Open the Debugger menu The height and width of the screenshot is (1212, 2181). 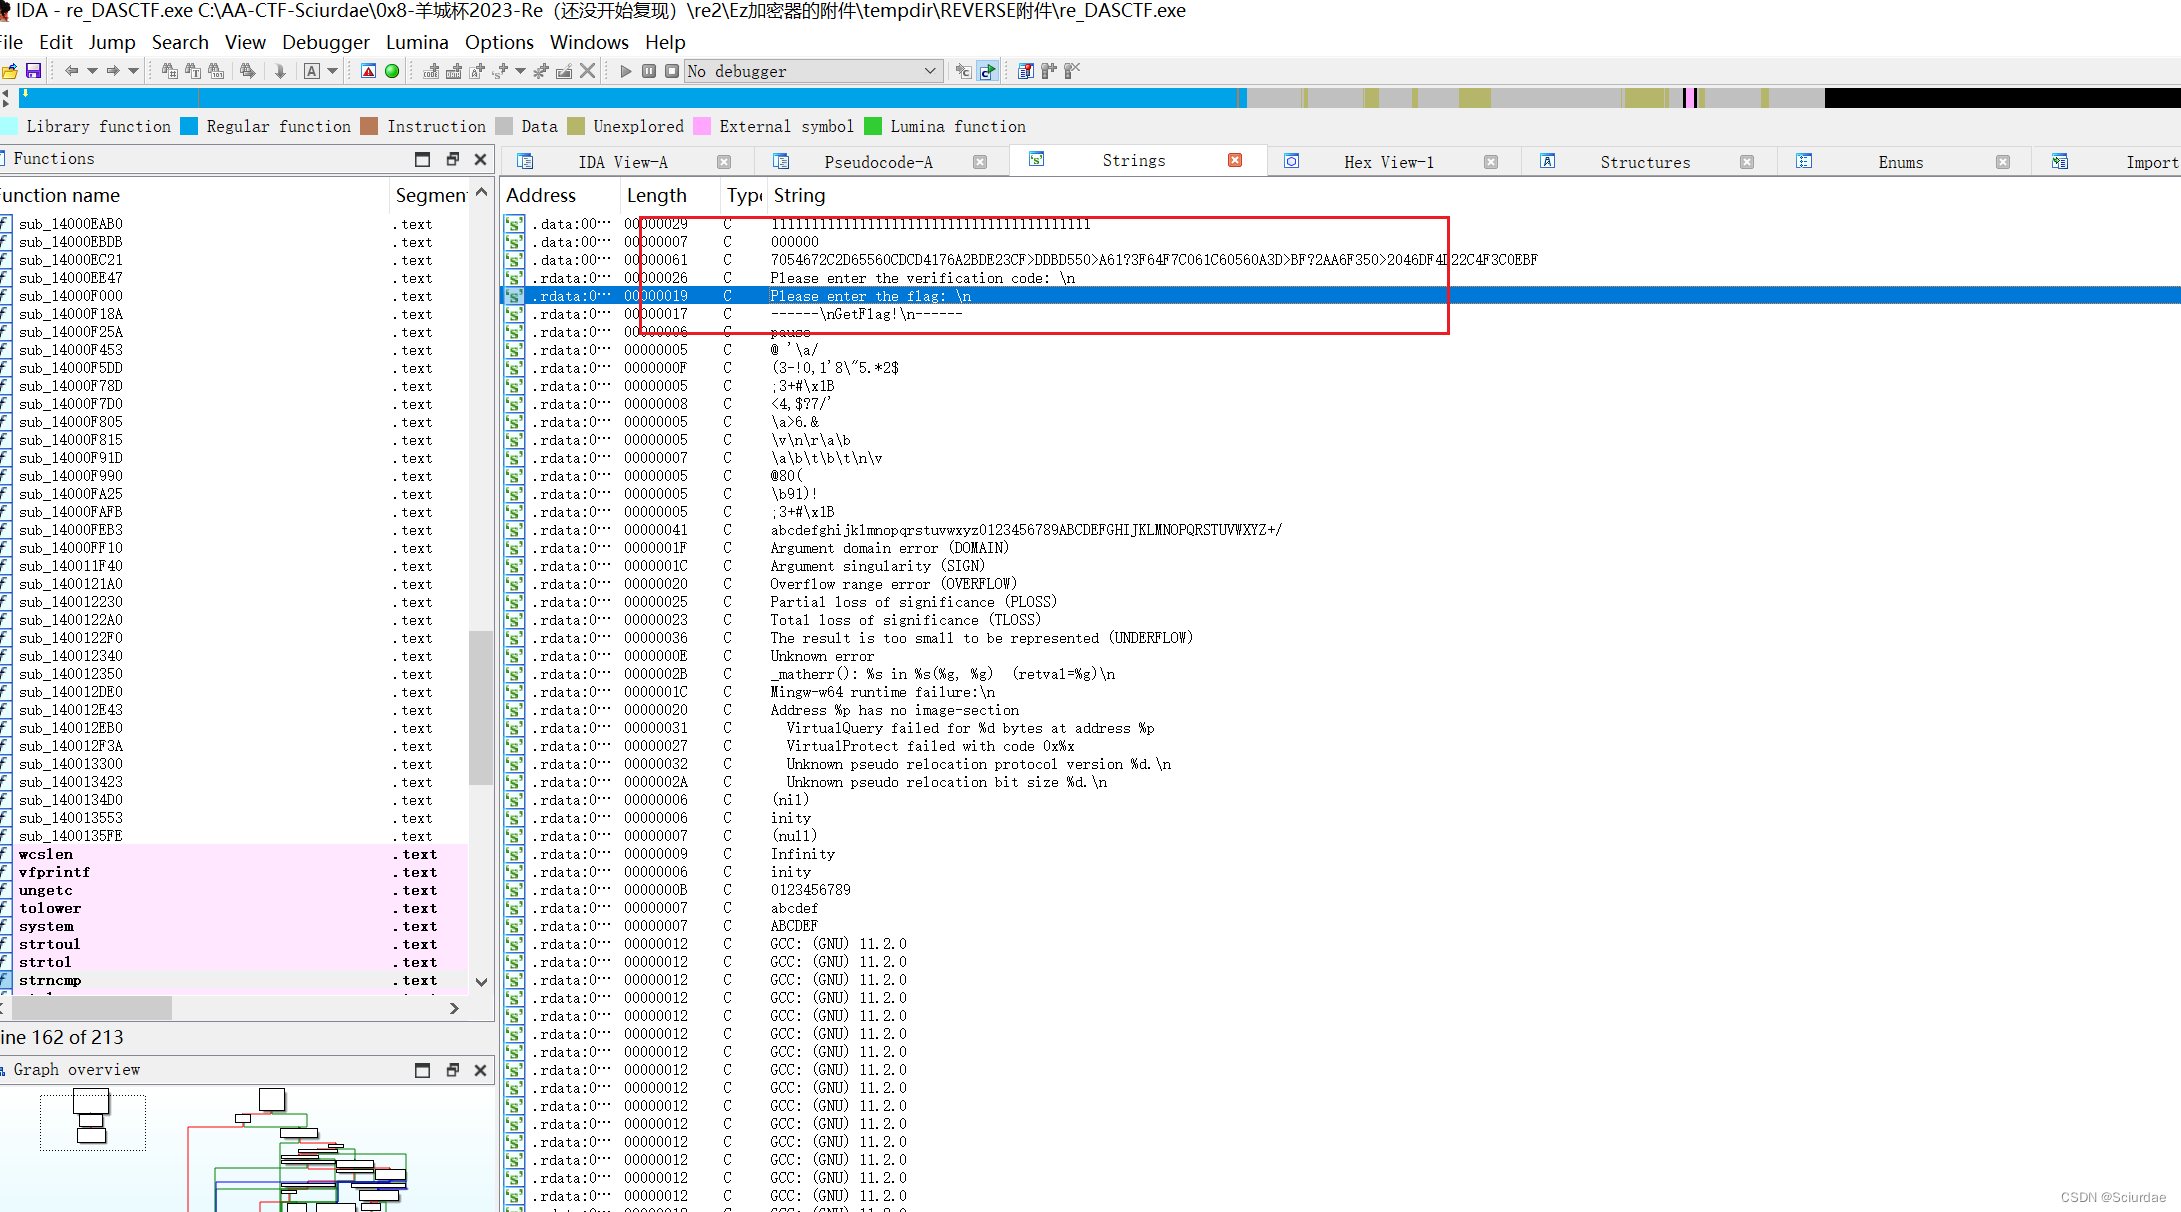(326, 42)
